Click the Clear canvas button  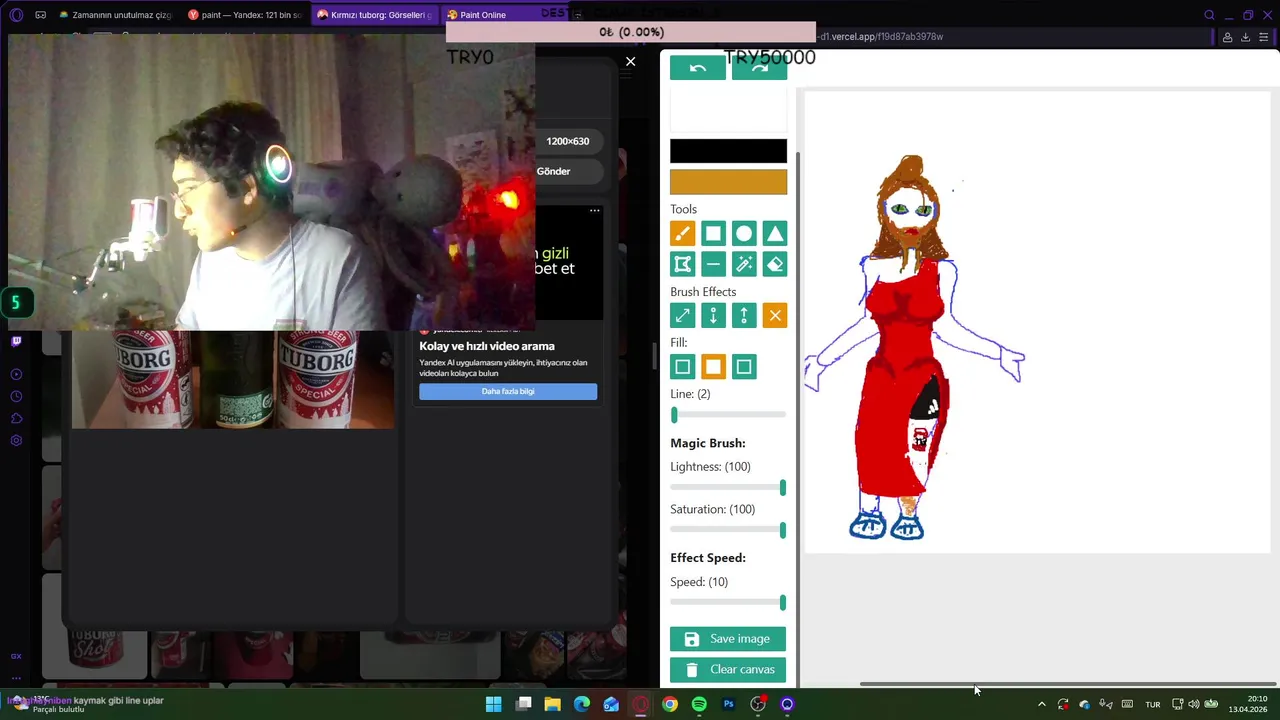coord(728,670)
